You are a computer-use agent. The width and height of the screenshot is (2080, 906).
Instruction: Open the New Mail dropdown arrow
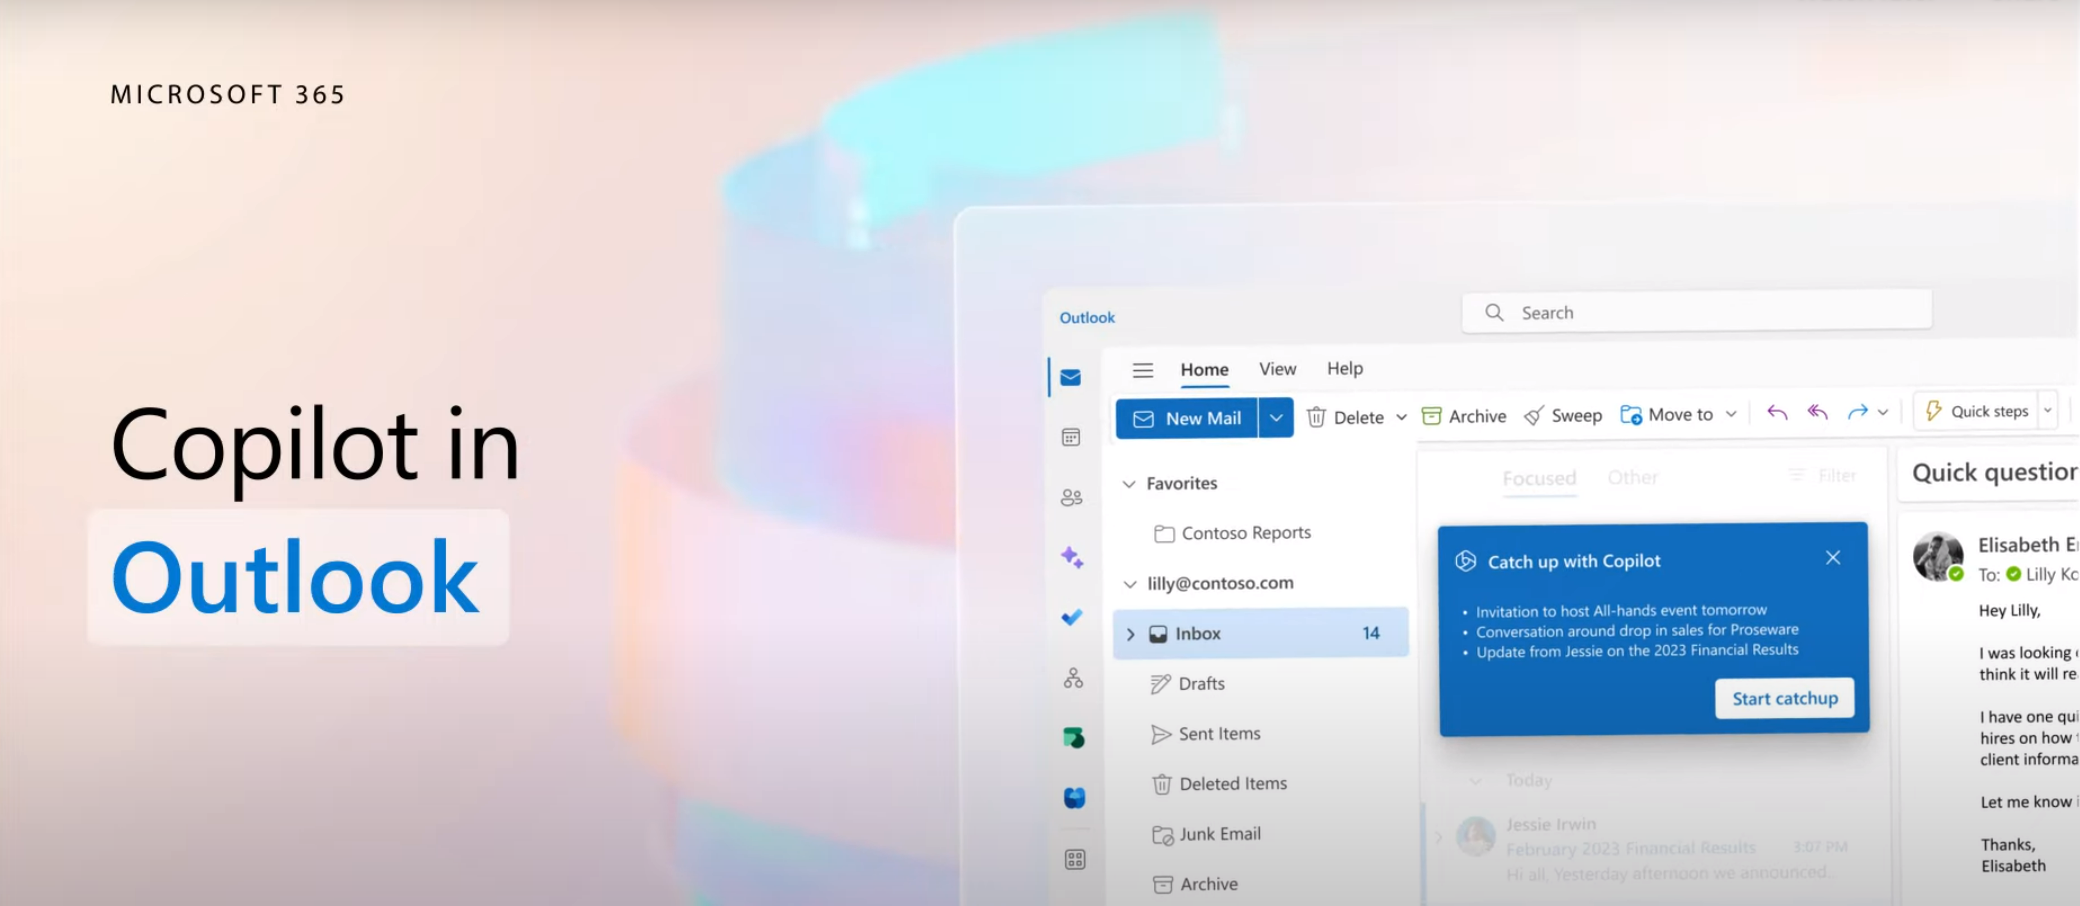pos(1276,418)
